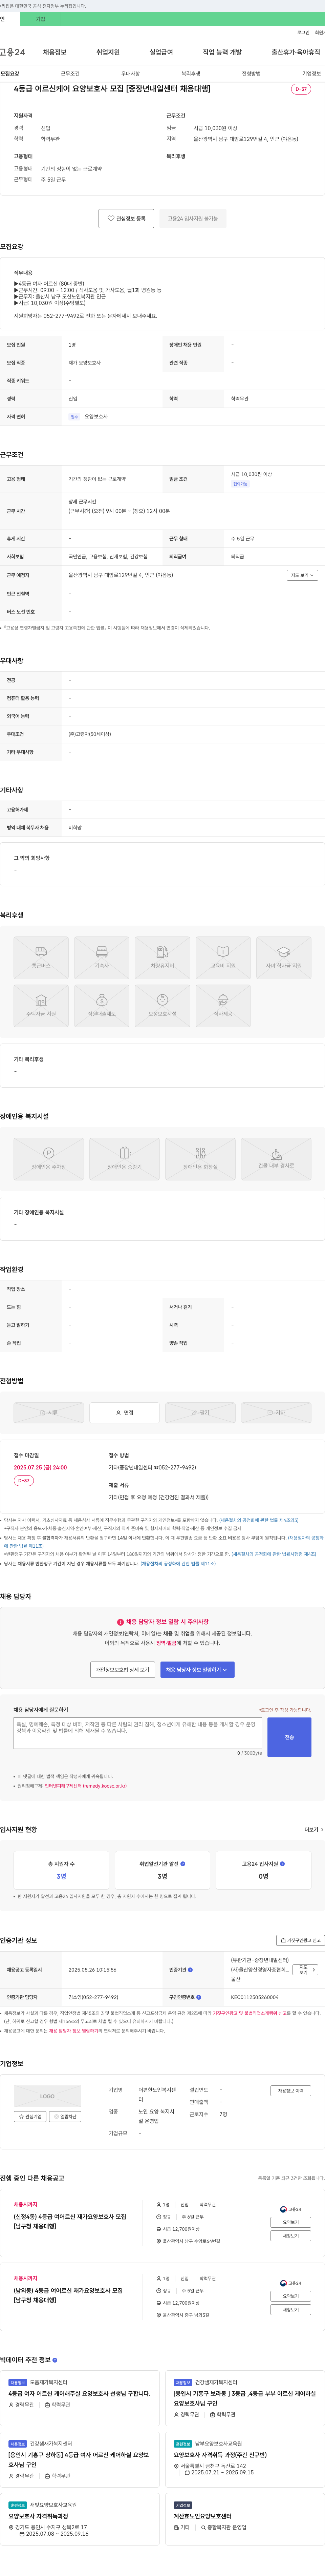Screen dimensions: 325x2576
Task: Open the 채용정보 menu
Action: click(x=54, y=52)
